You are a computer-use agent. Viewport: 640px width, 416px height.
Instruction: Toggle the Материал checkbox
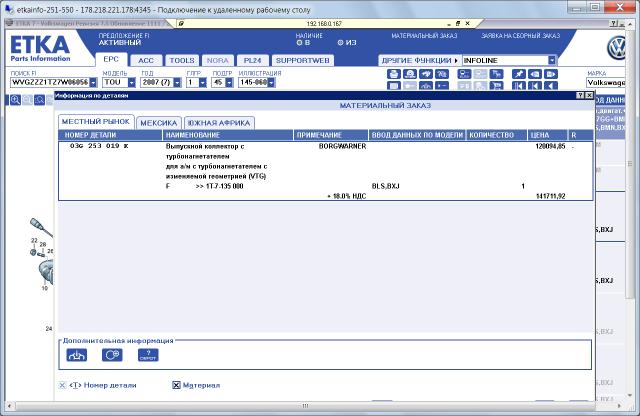click(176, 385)
